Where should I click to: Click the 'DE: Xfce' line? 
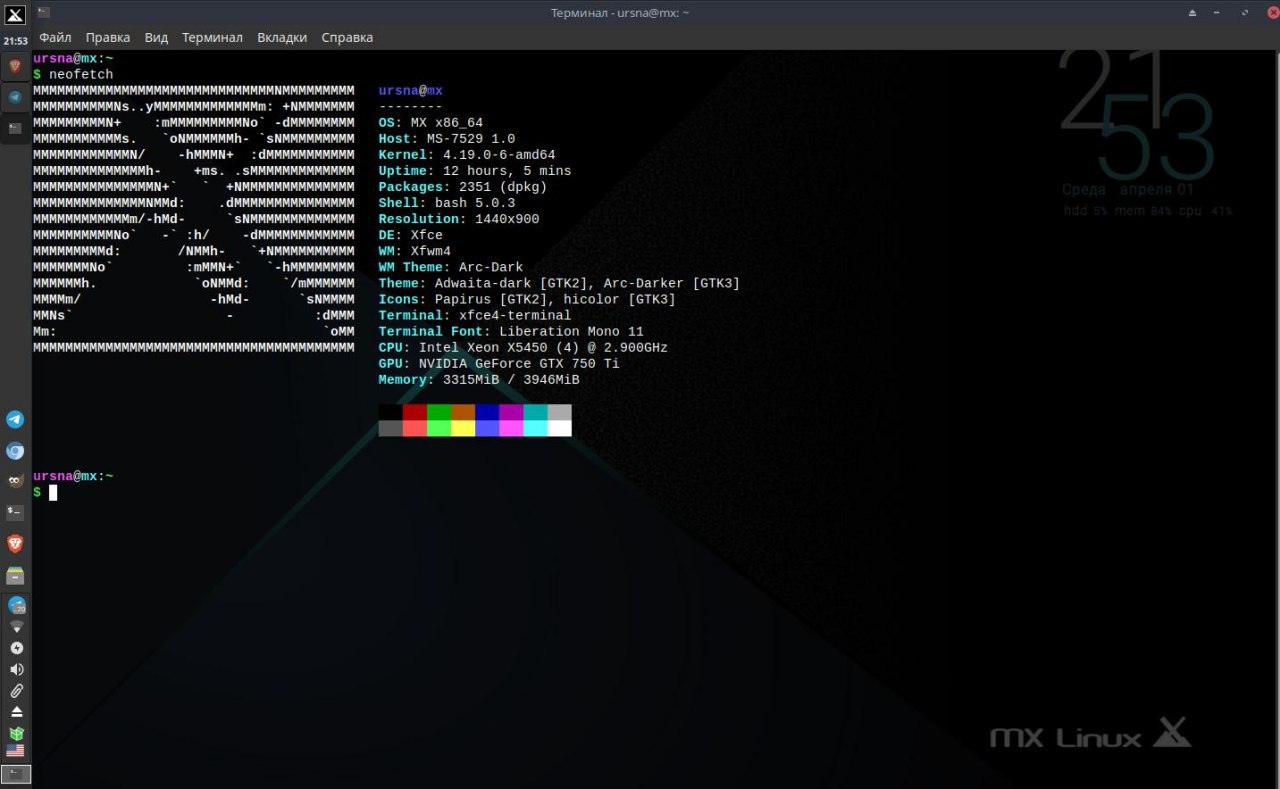click(x=411, y=234)
